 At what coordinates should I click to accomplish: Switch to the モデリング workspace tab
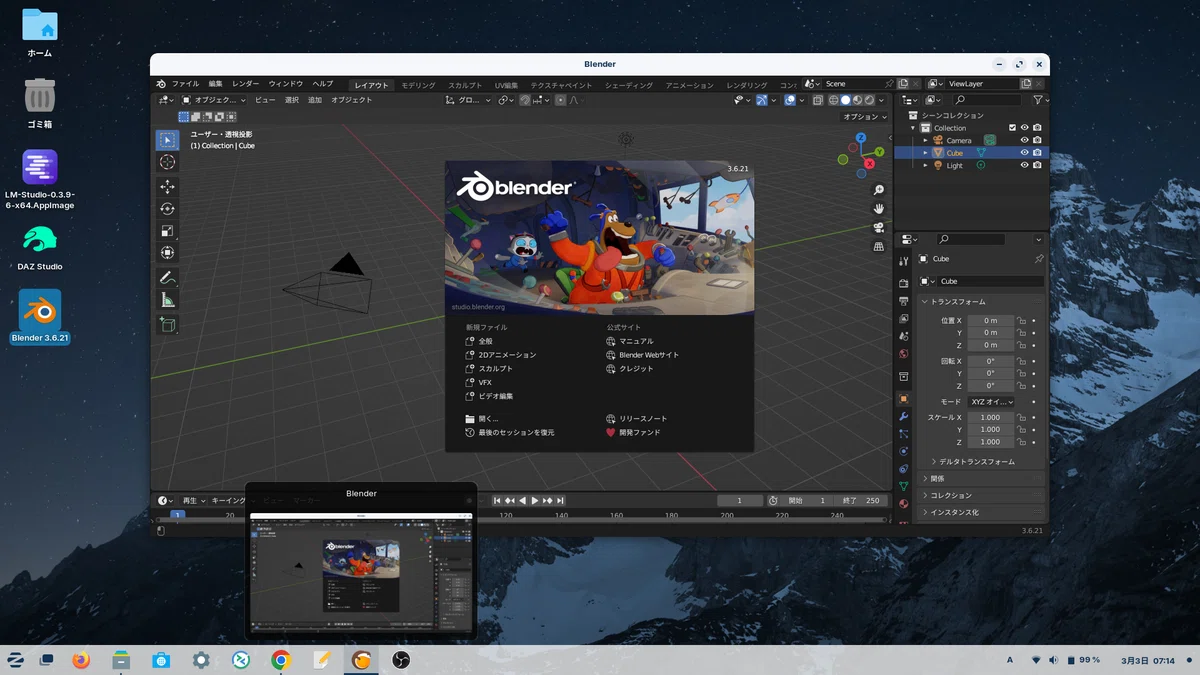(419, 86)
